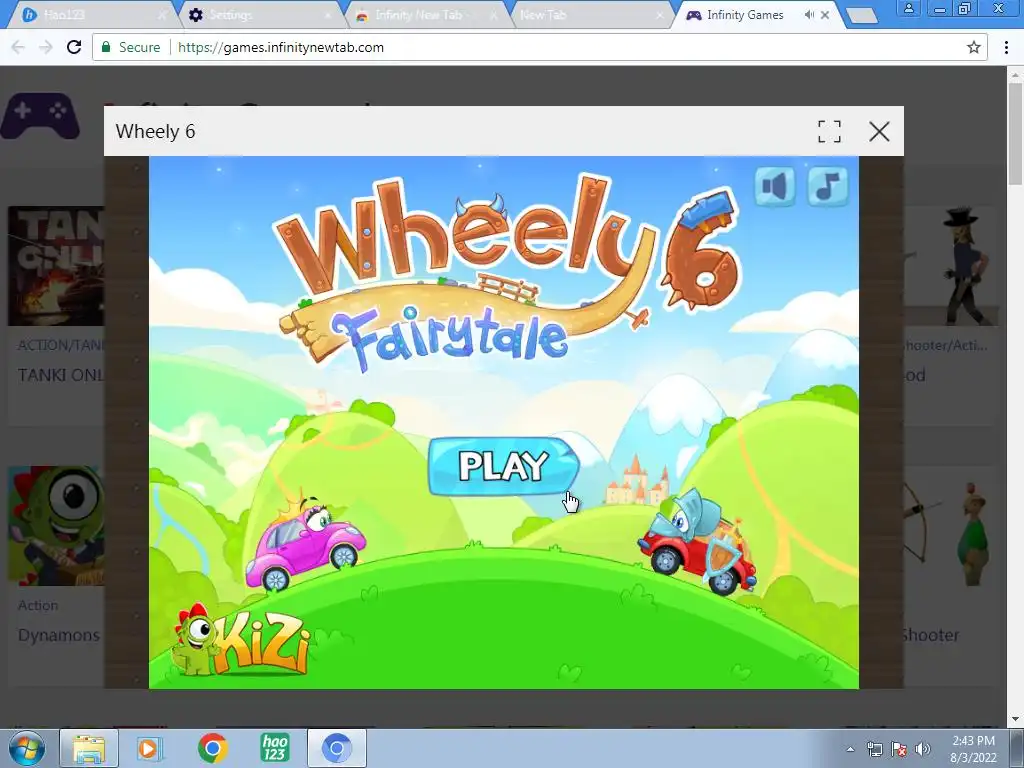Image resolution: width=1024 pixels, height=768 pixels.
Task: Open the TANKI ONLINE game thumbnail
Action: 56,266
